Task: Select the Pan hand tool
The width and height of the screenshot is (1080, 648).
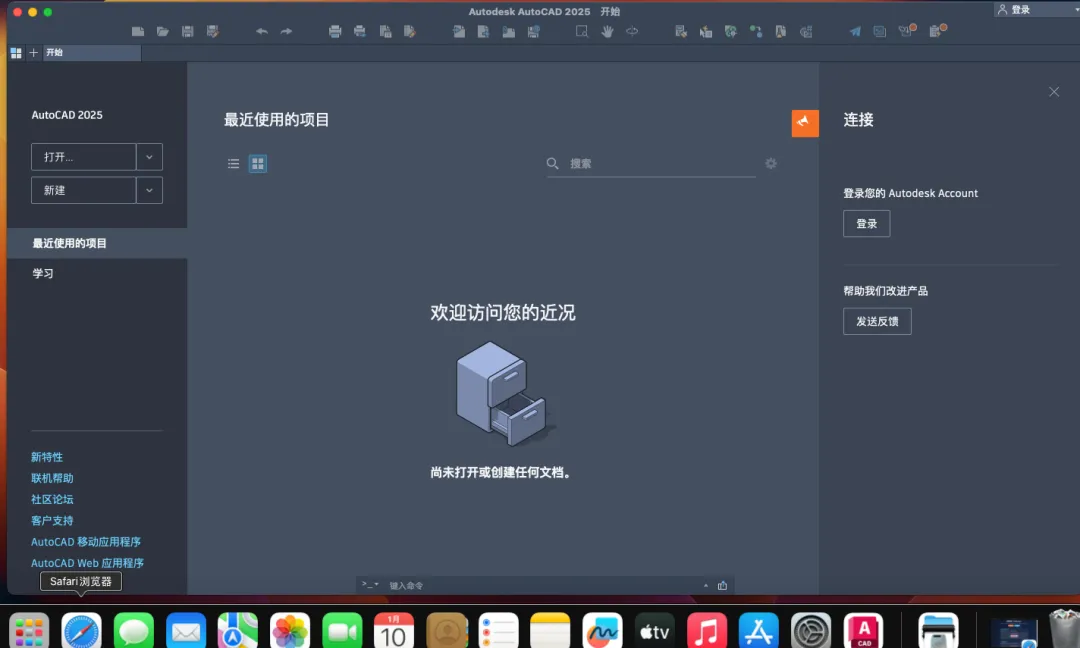Action: 607,31
